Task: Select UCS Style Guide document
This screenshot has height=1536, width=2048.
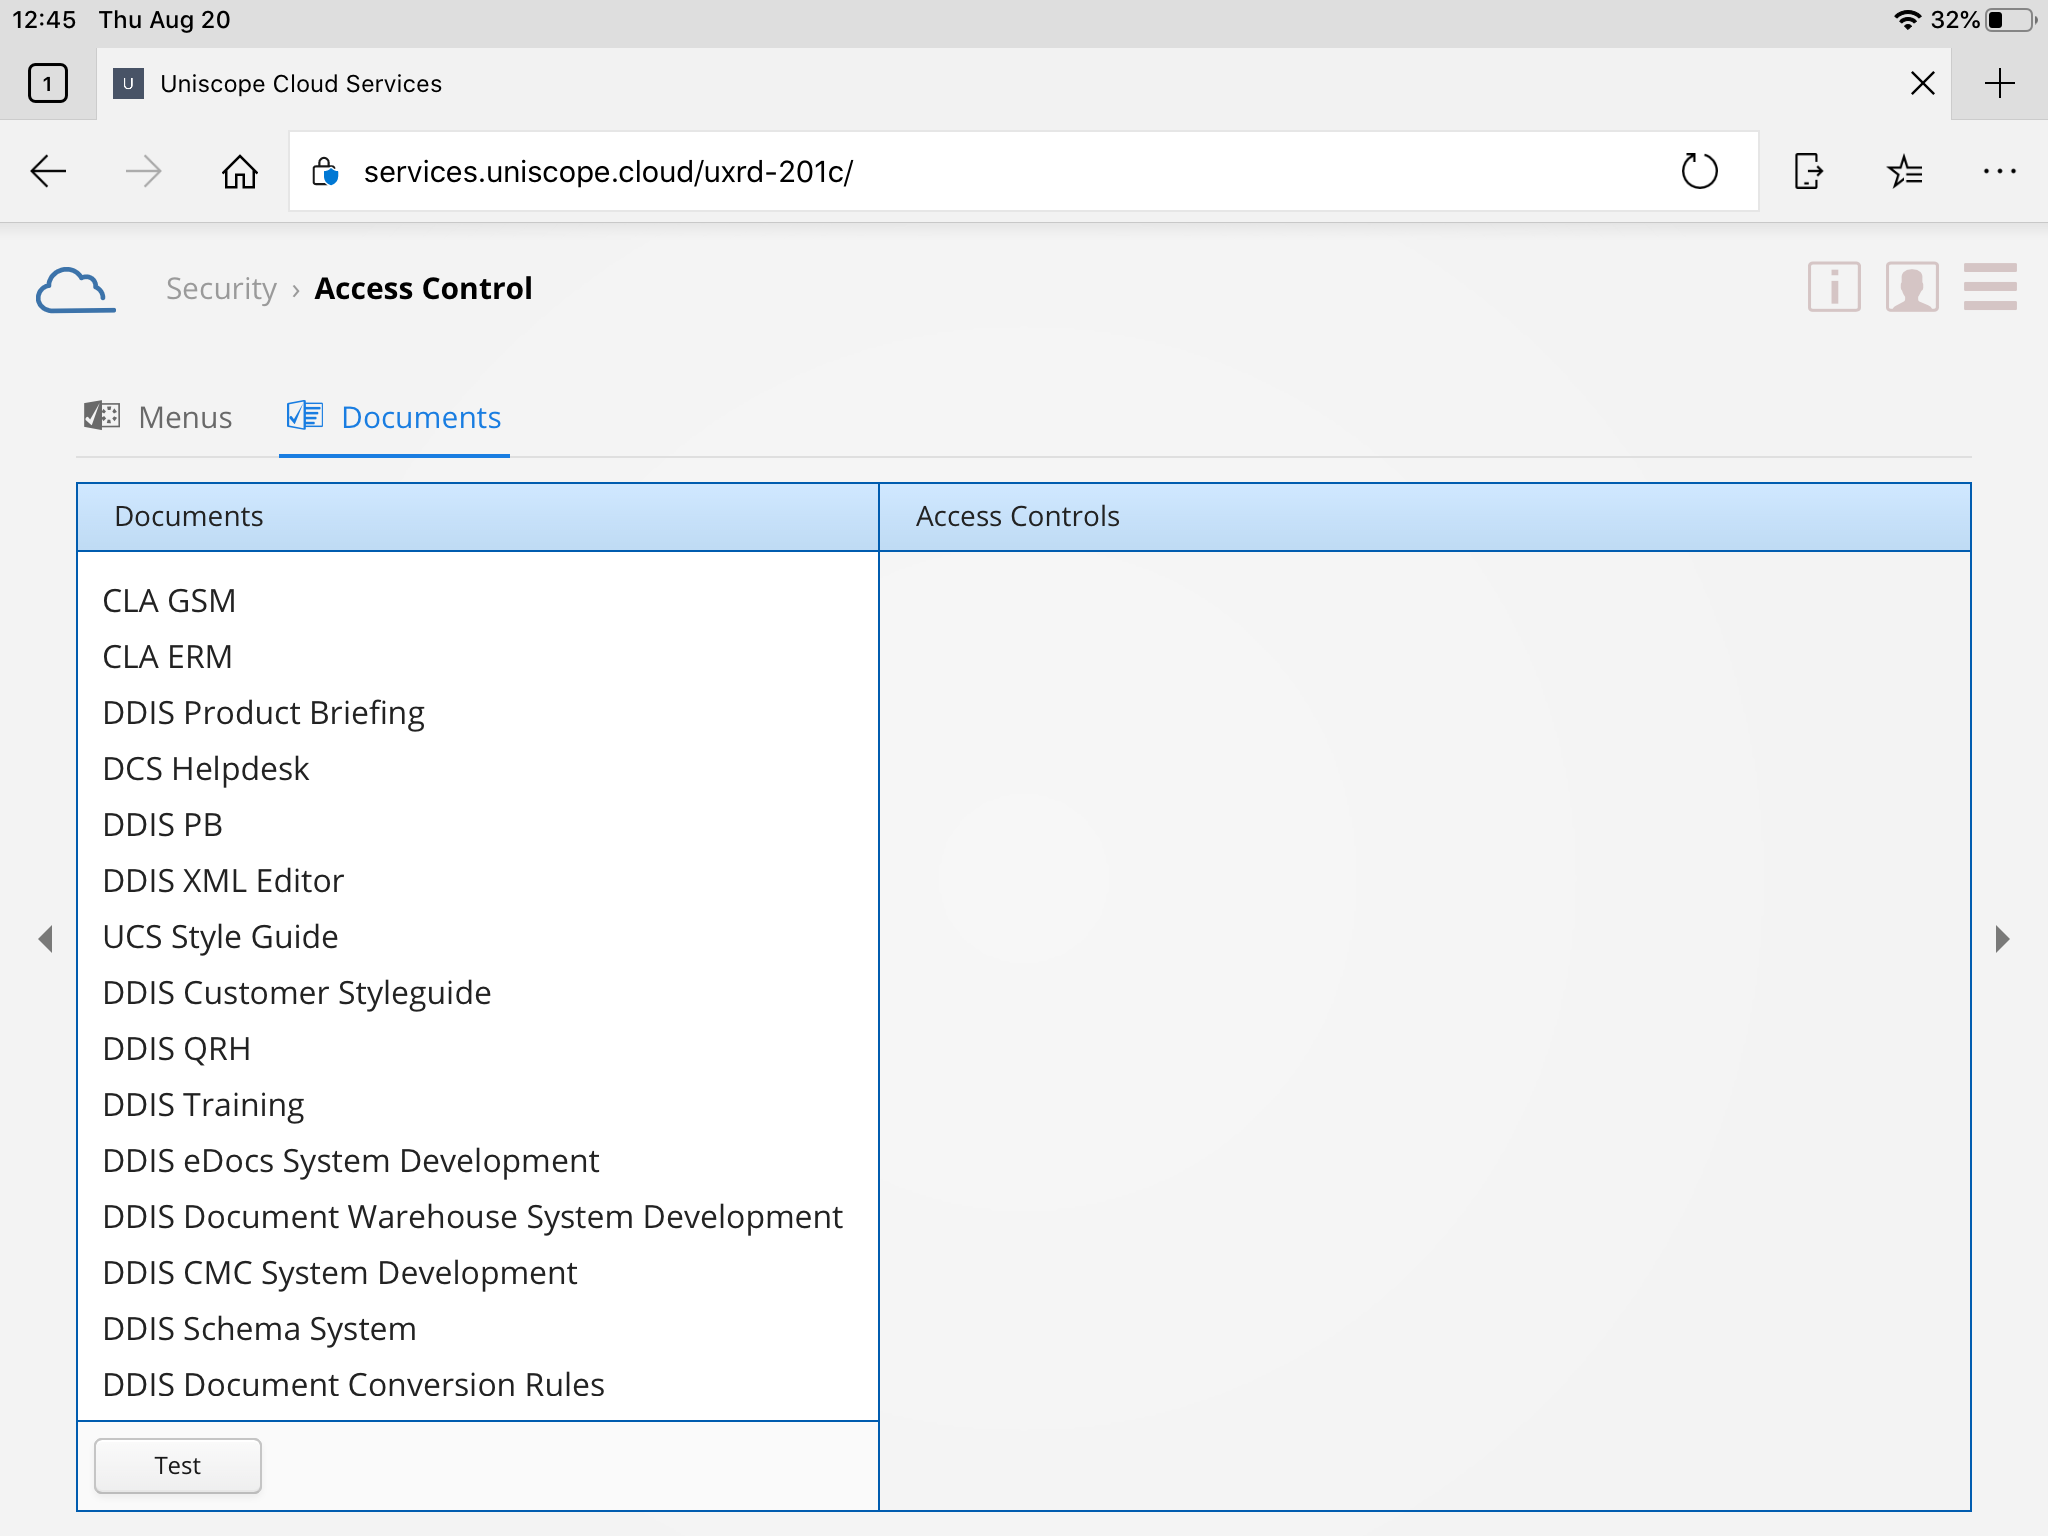Action: pos(220,937)
